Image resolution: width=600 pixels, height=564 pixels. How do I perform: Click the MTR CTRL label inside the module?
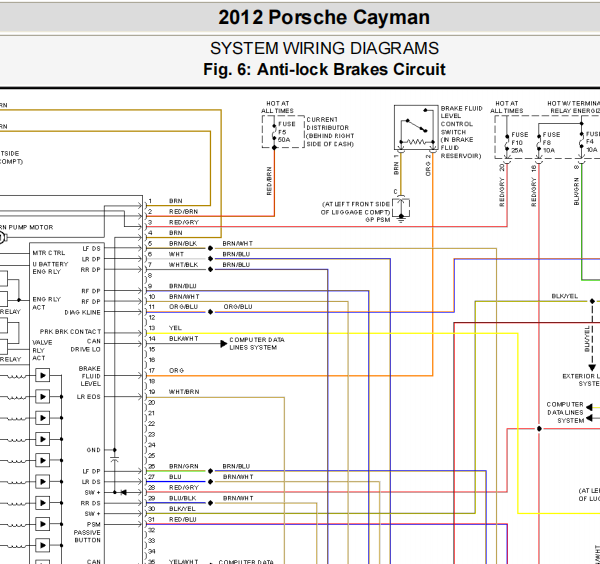49,253
